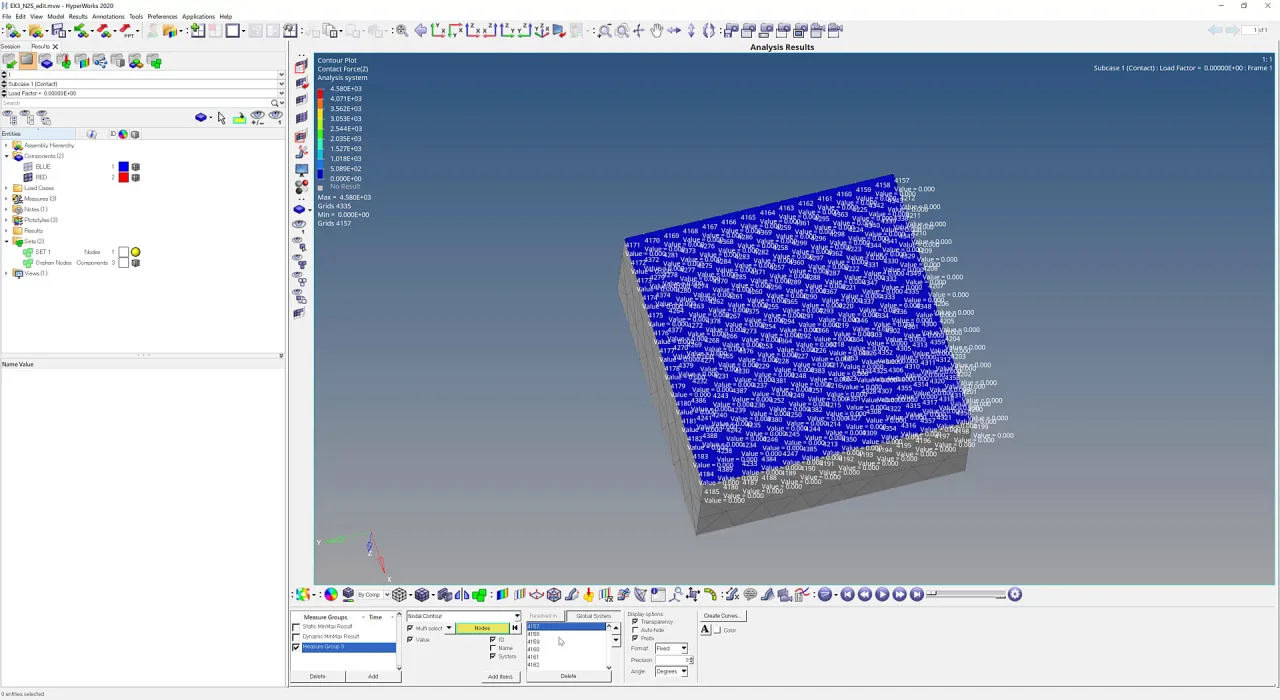
Task: Click the search magnifier in browser search
Action: 274,103
